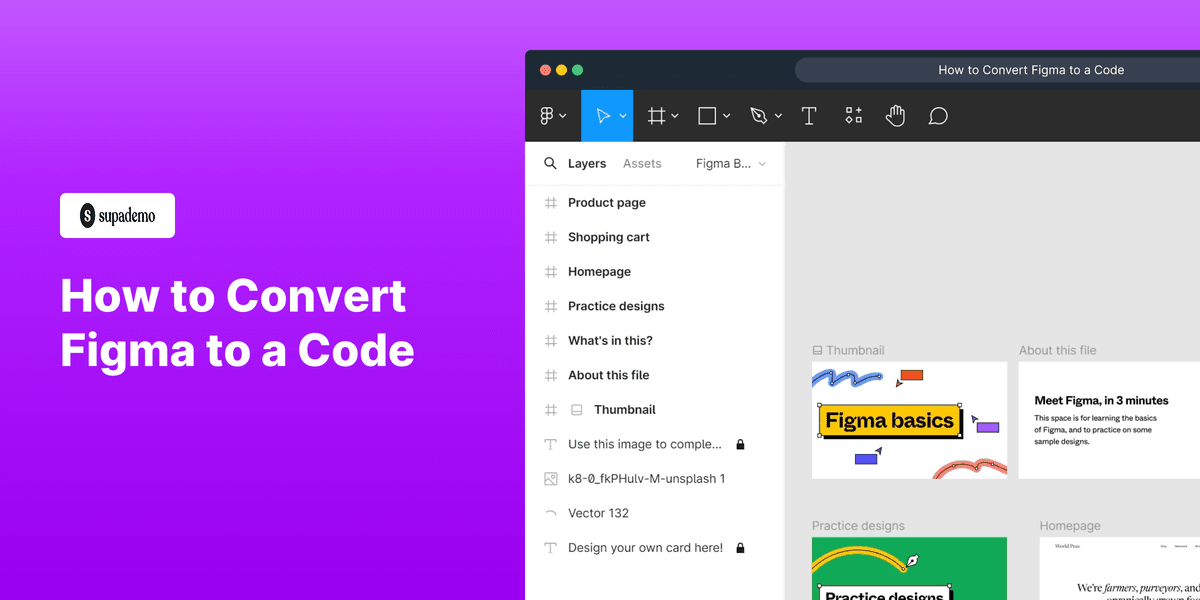The width and height of the screenshot is (1200, 600).
Task: Select the Frame tool
Action: 655,115
